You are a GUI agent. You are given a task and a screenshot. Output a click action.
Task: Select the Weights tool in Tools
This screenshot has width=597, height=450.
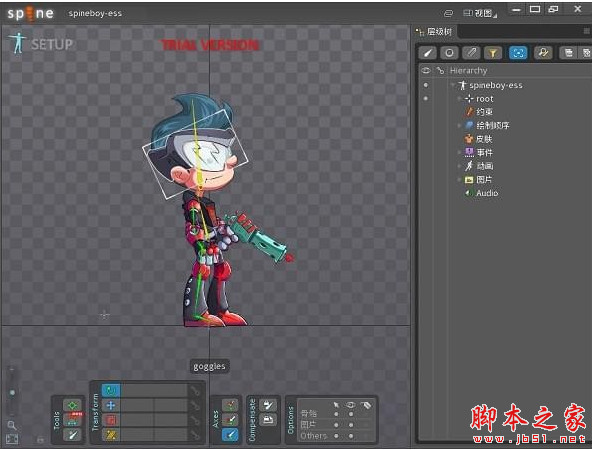(x=72, y=420)
